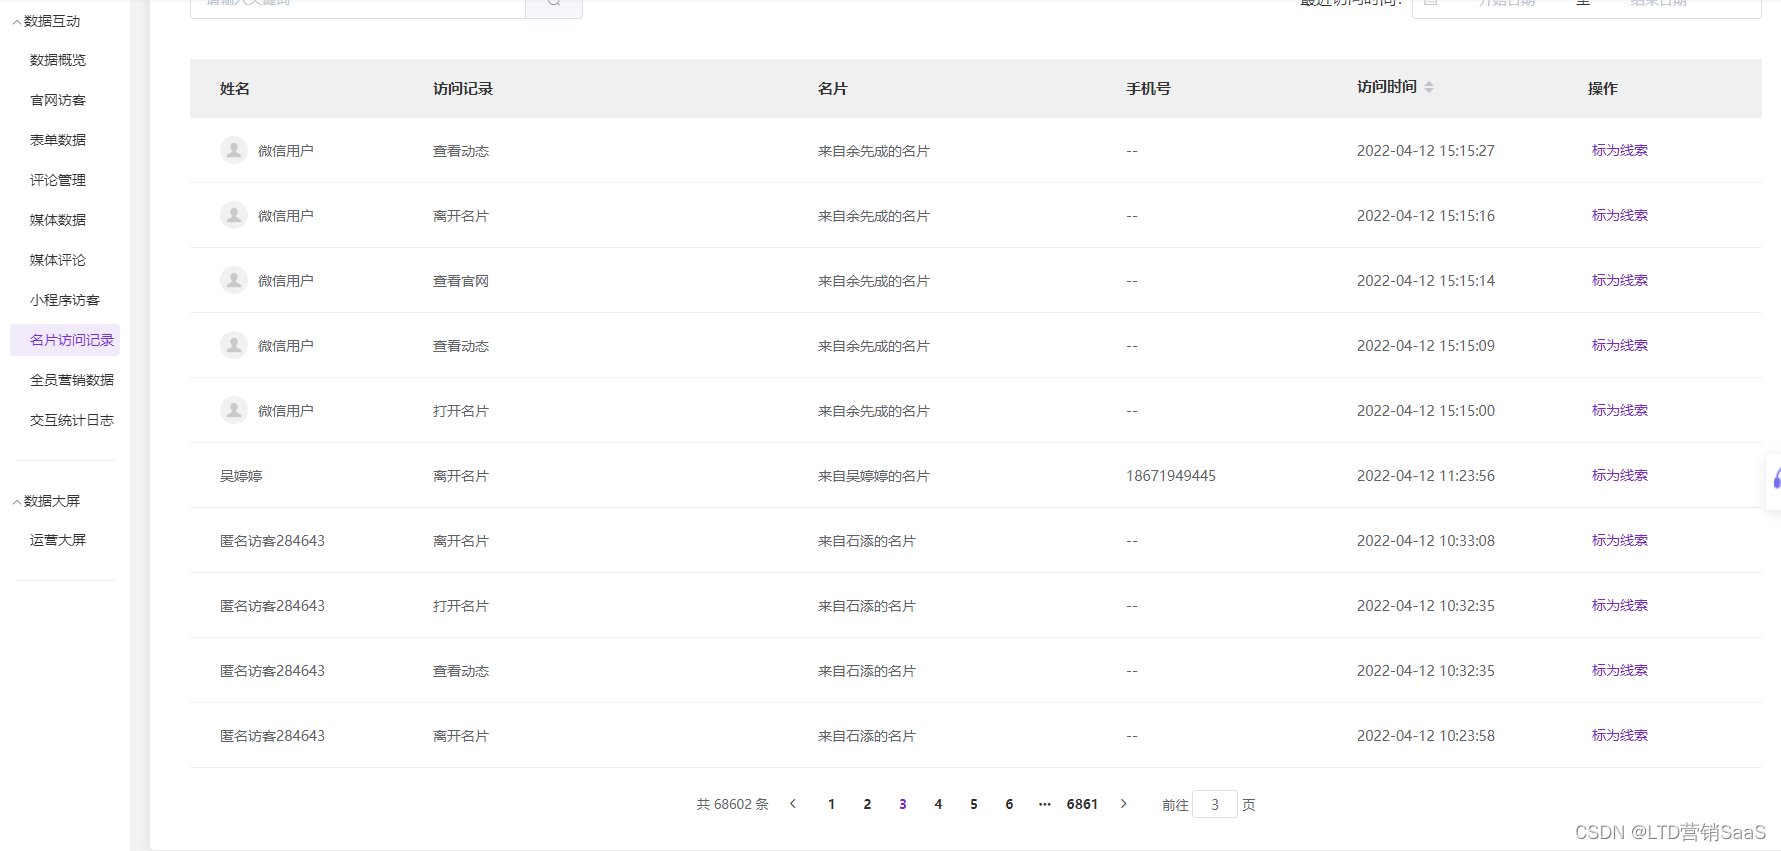
Task: Go to page 4
Action: coord(938,804)
